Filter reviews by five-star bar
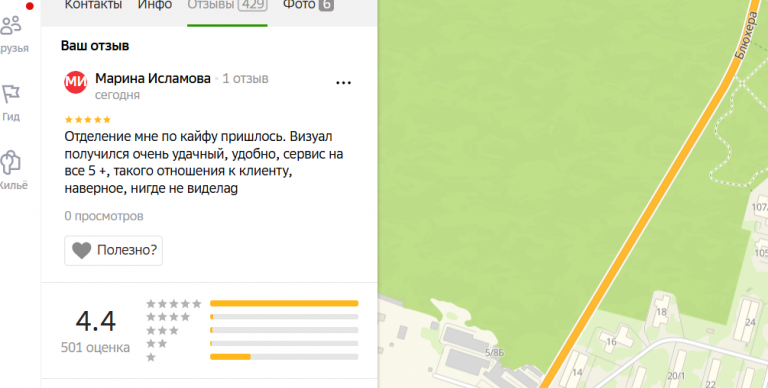The width and height of the screenshot is (768, 388). 284,304
